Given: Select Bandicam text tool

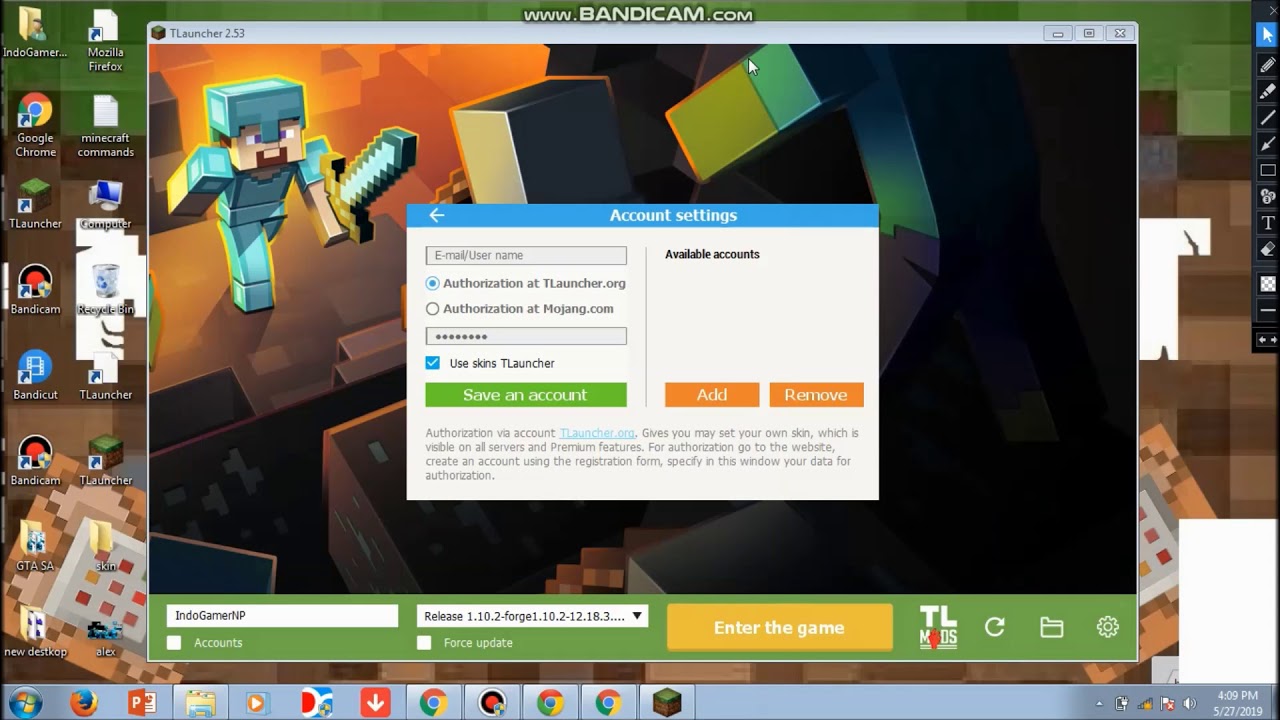Looking at the screenshot, I should pos(1268,222).
